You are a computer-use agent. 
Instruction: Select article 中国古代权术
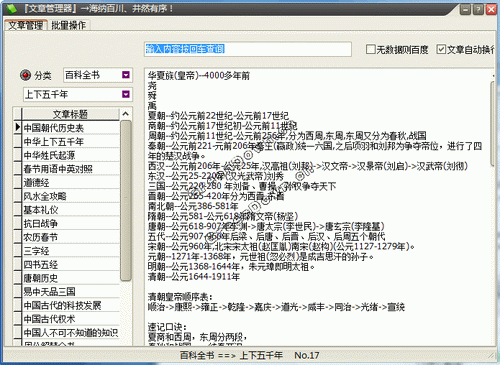pos(70,319)
